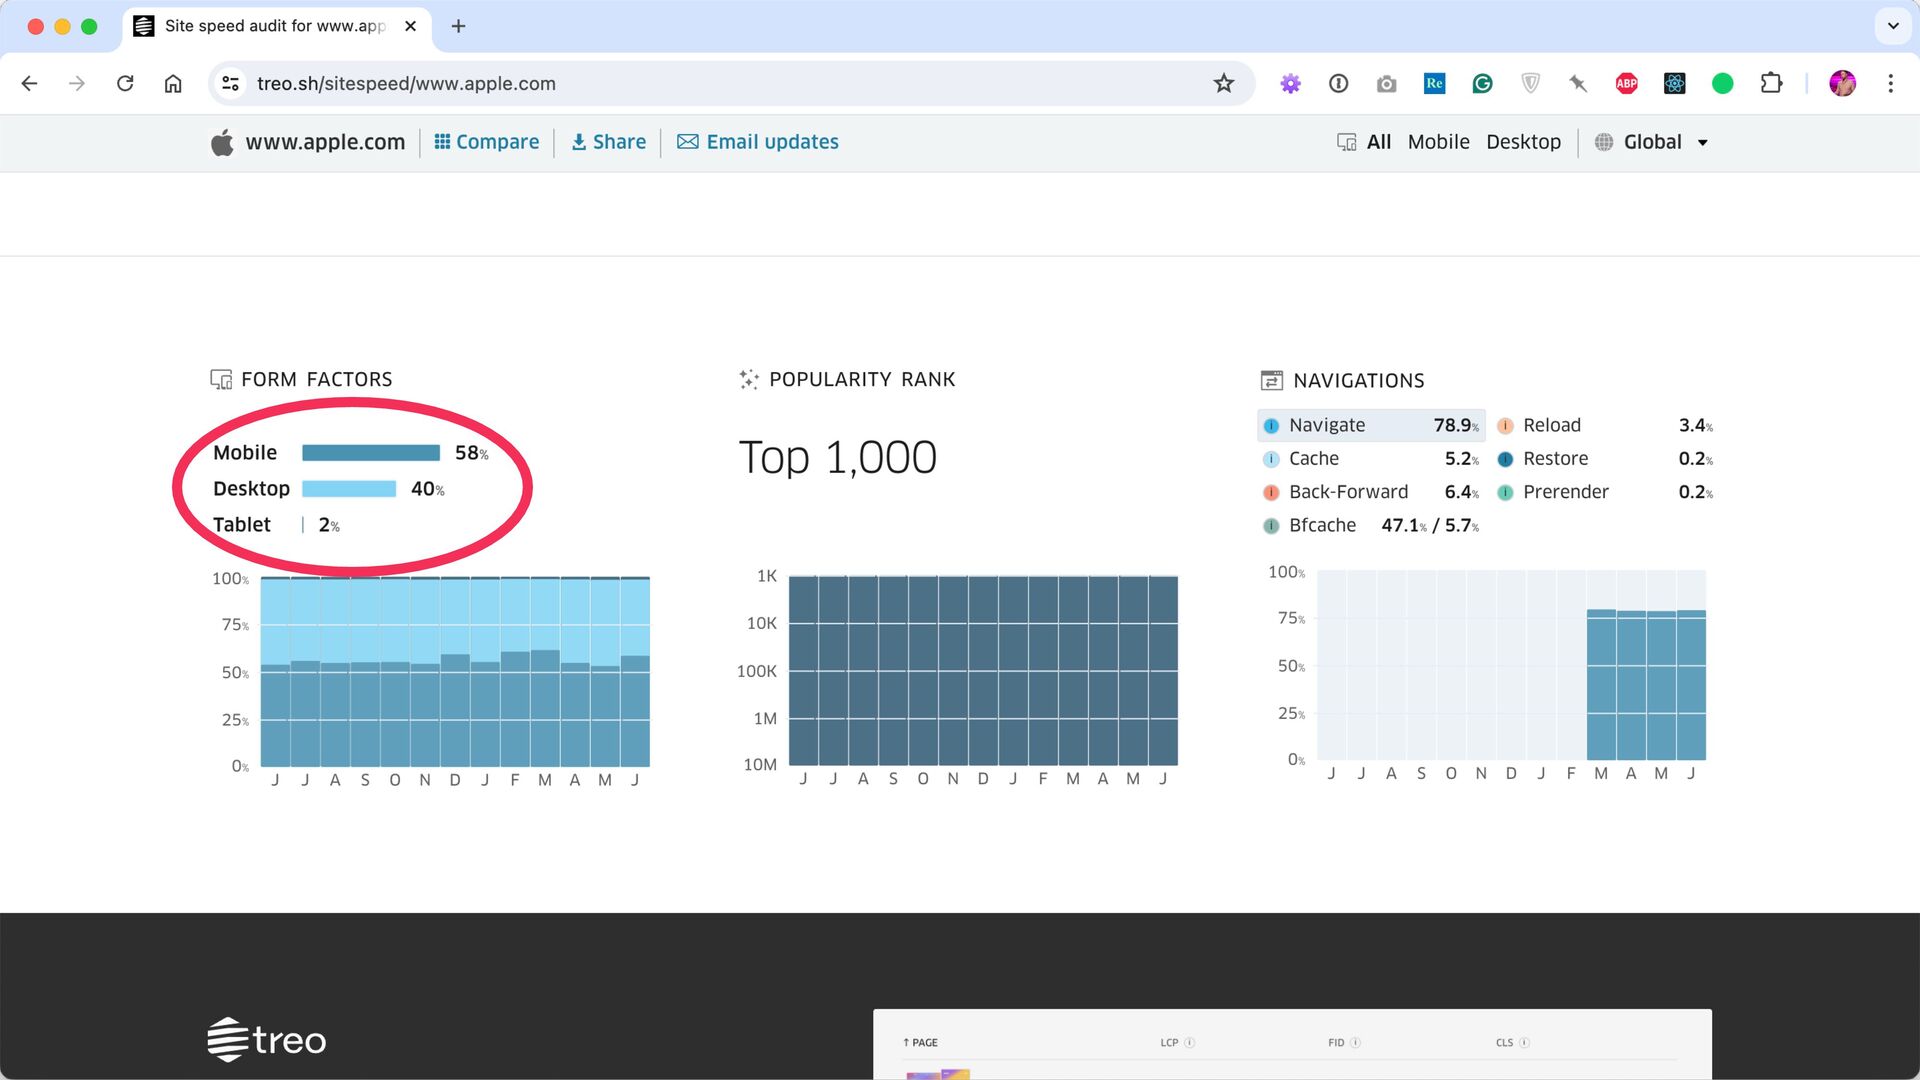Switch to the Mobile filter
This screenshot has height=1080, width=1920.
pyautogui.click(x=1438, y=142)
